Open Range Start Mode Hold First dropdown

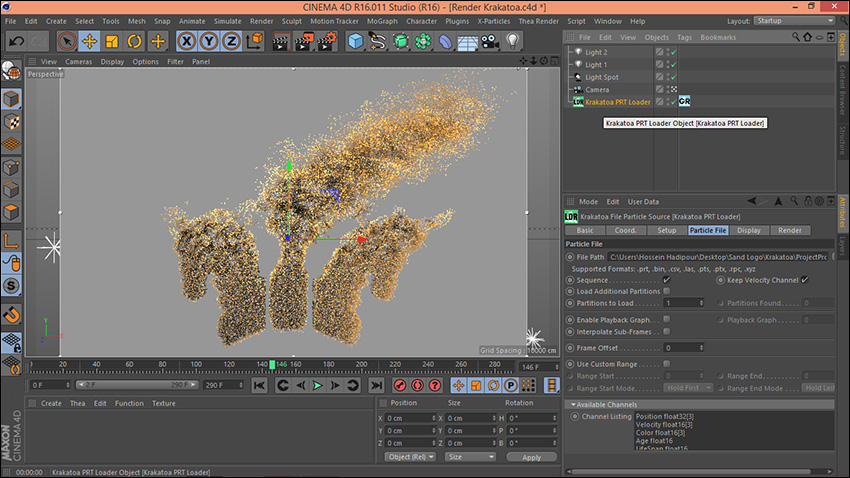688,388
